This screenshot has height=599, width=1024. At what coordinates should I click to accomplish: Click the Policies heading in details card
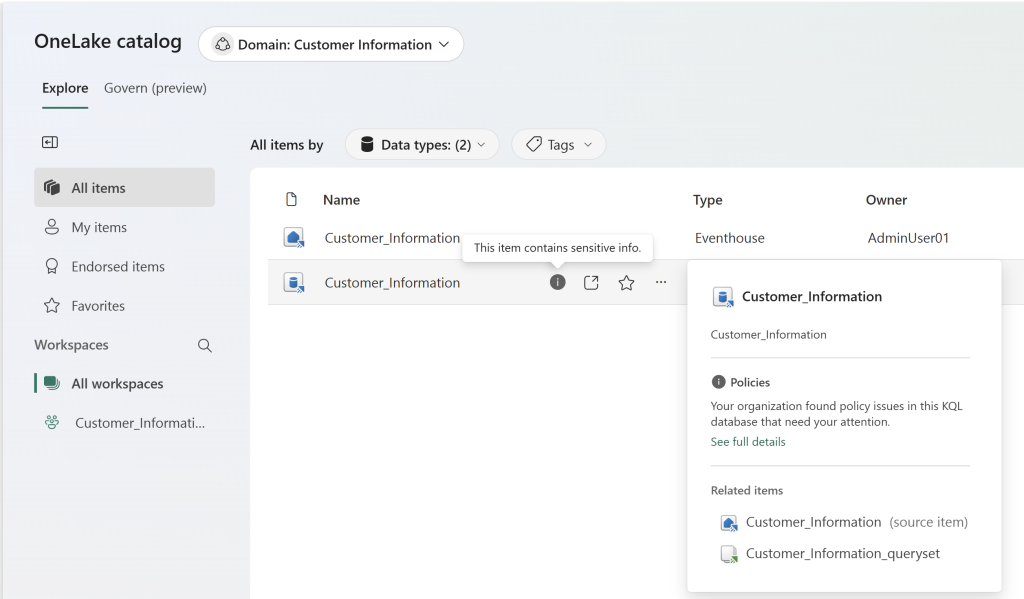tap(750, 382)
